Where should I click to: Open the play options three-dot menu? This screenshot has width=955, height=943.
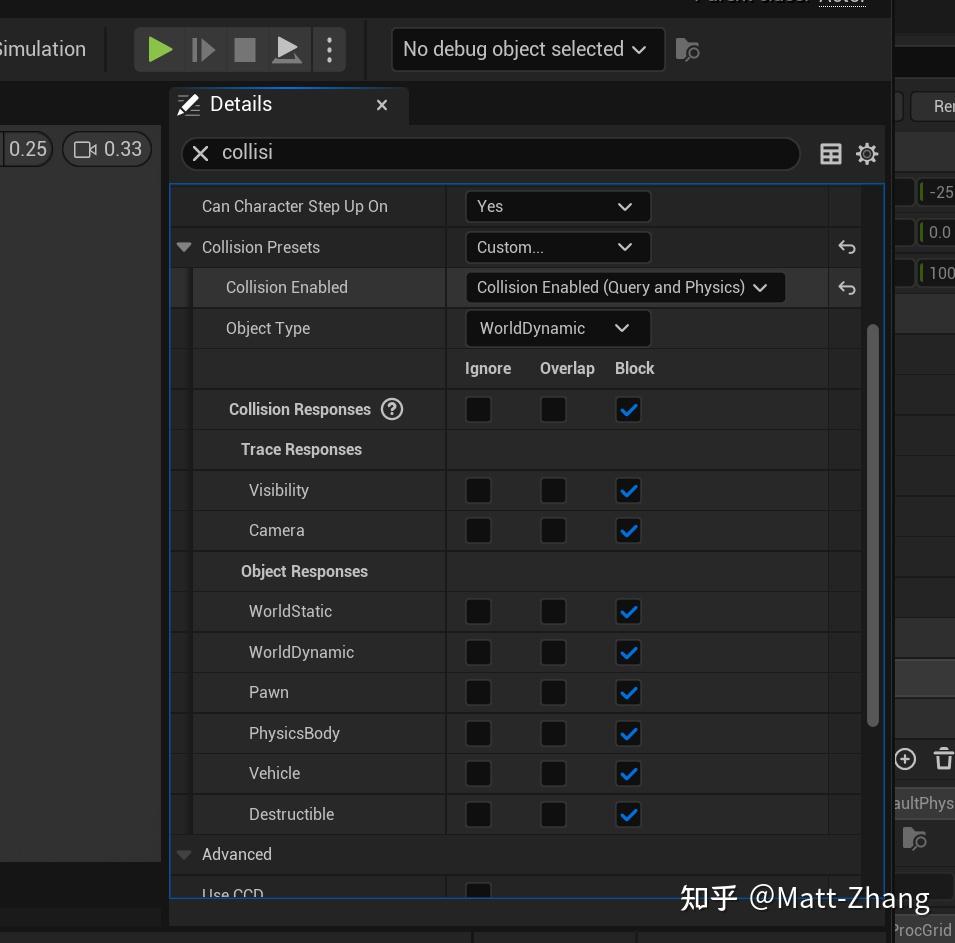tap(329, 49)
